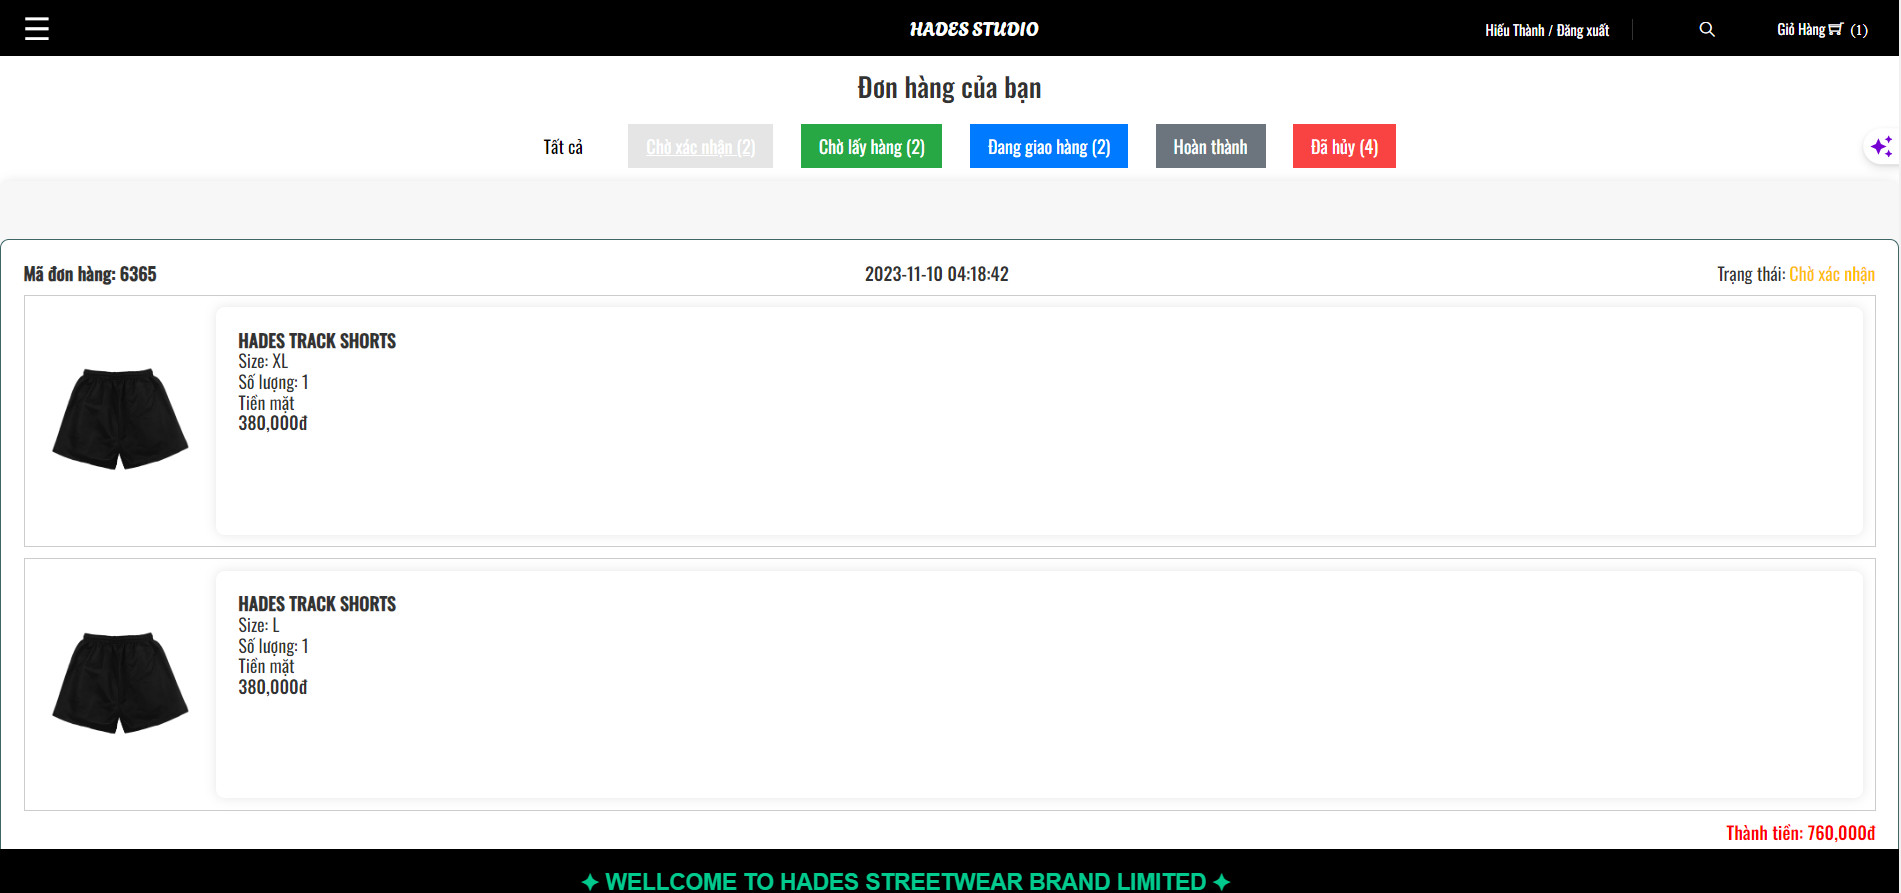Click the status Chờ xác nhận label
Image resolution: width=1901 pixels, height=893 pixels.
click(1832, 274)
